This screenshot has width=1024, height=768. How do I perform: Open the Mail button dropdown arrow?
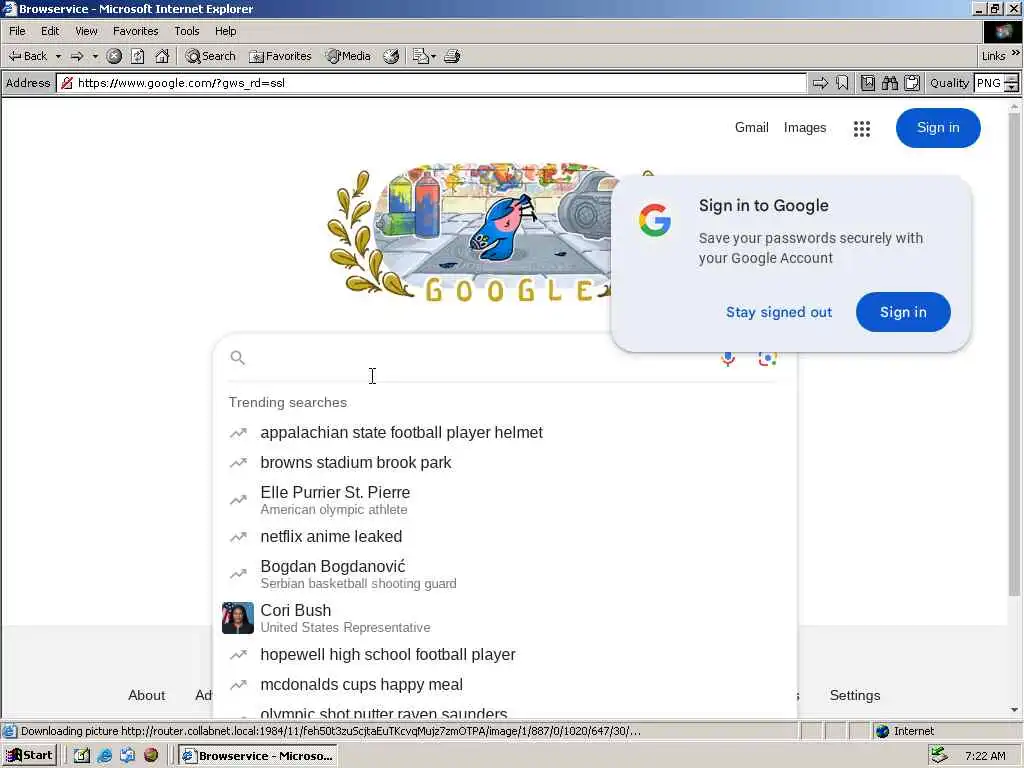pyautogui.click(x=433, y=56)
